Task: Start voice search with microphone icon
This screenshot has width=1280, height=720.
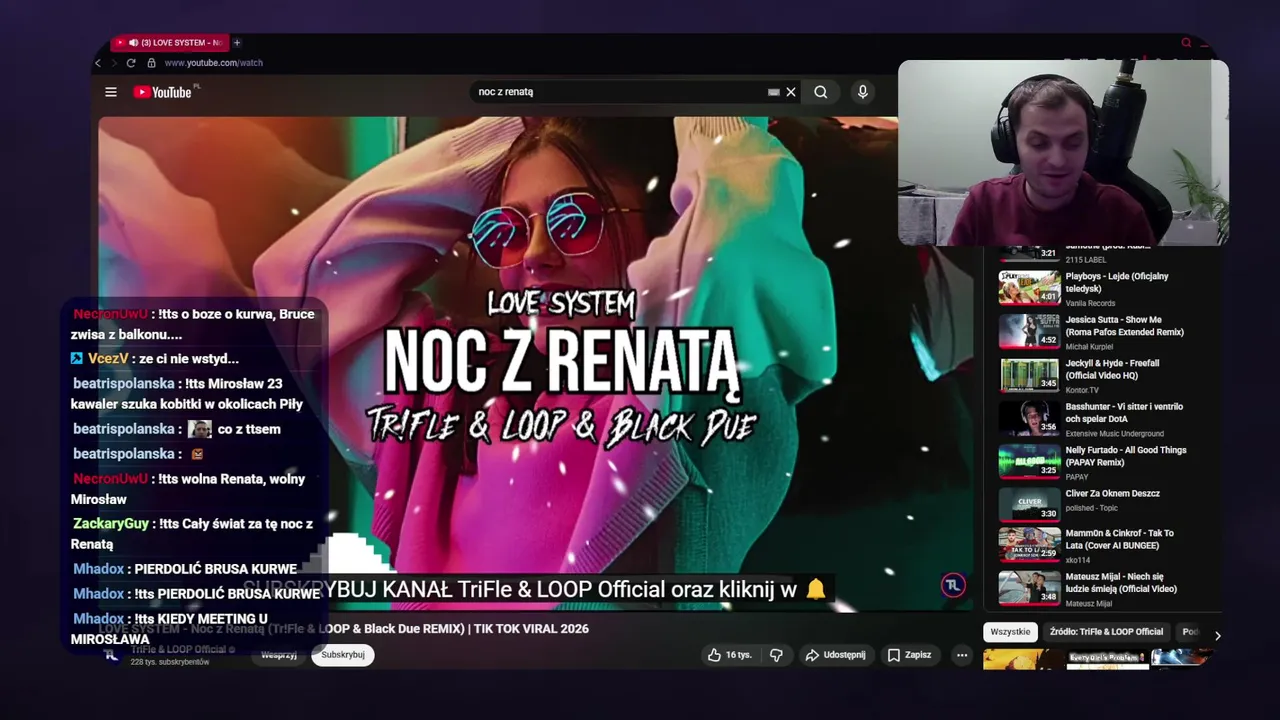Action: click(x=862, y=92)
